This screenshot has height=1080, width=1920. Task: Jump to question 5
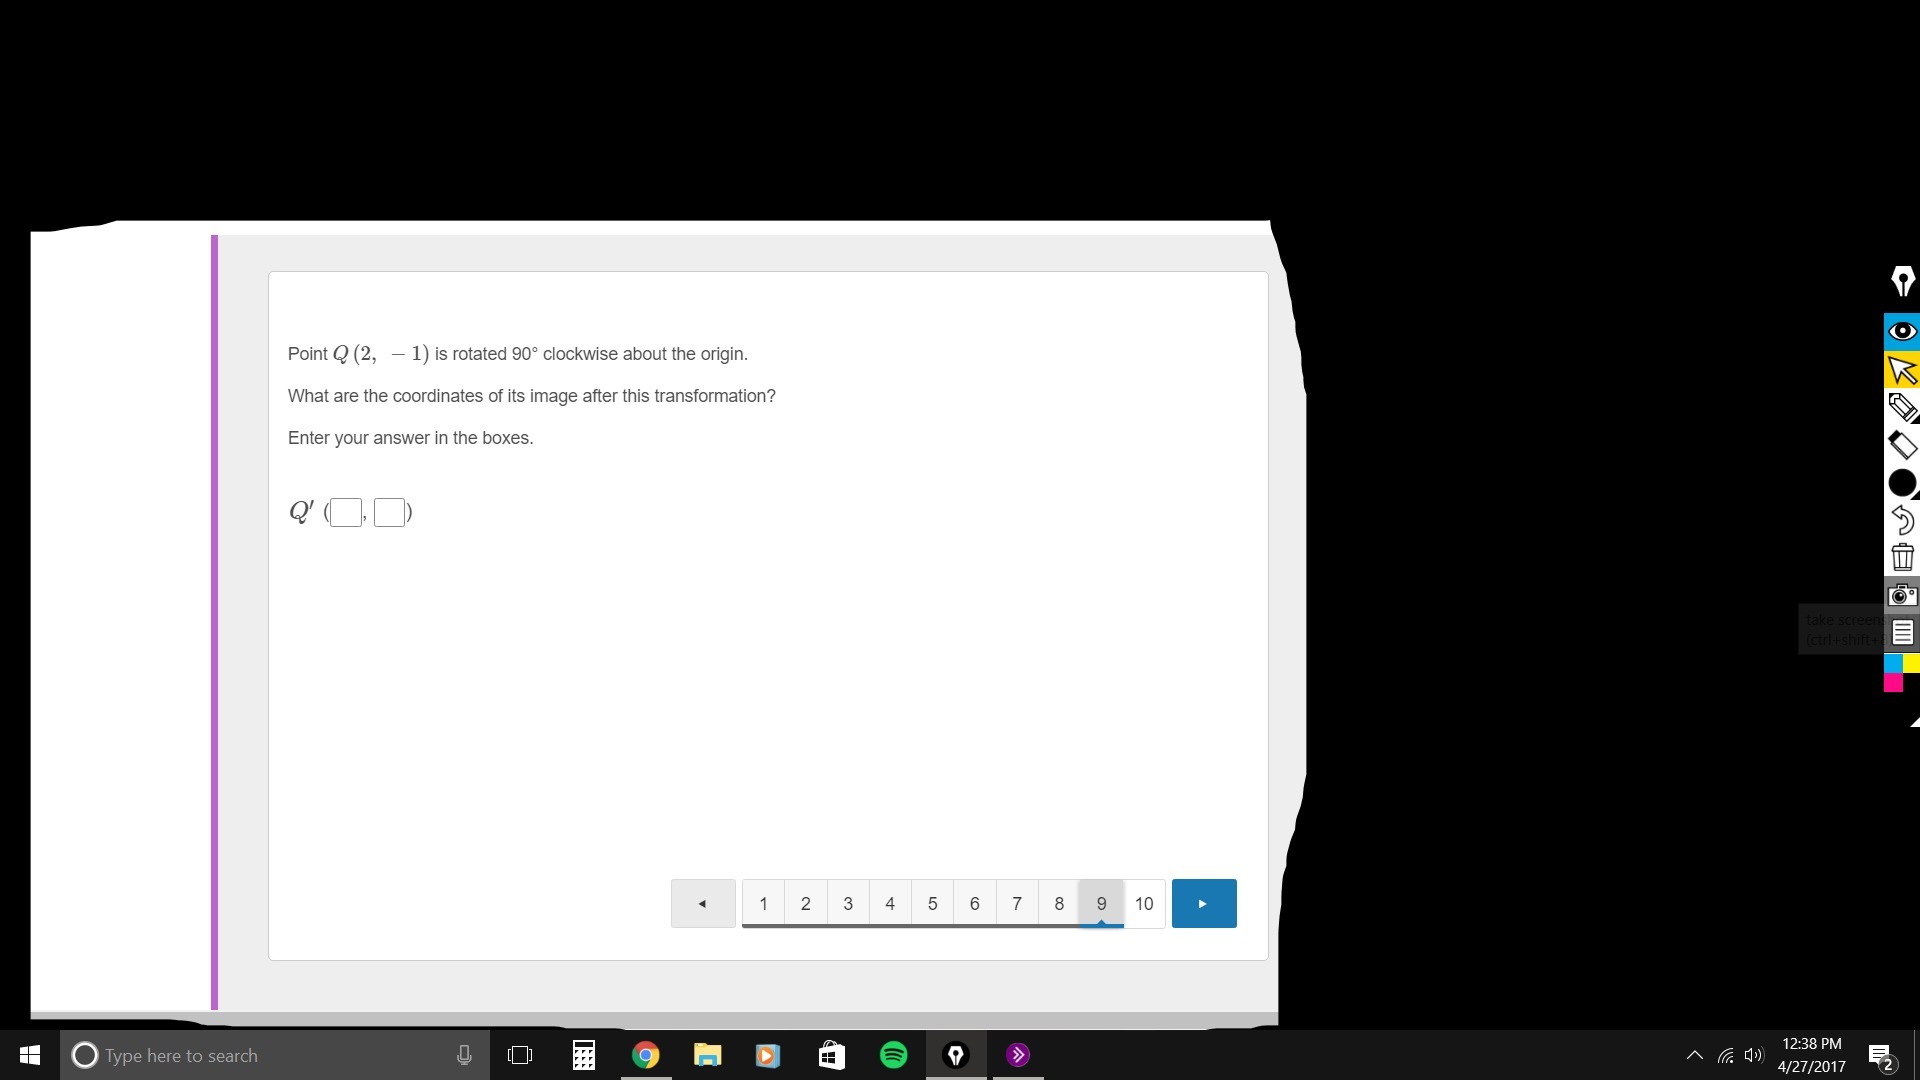[x=932, y=904]
